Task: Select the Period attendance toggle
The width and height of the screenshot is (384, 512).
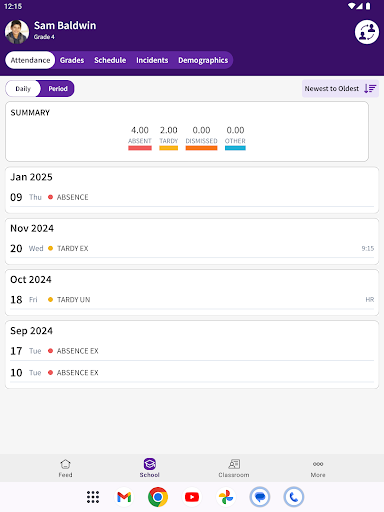Action: pyautogui.click(x=58, y=89)
